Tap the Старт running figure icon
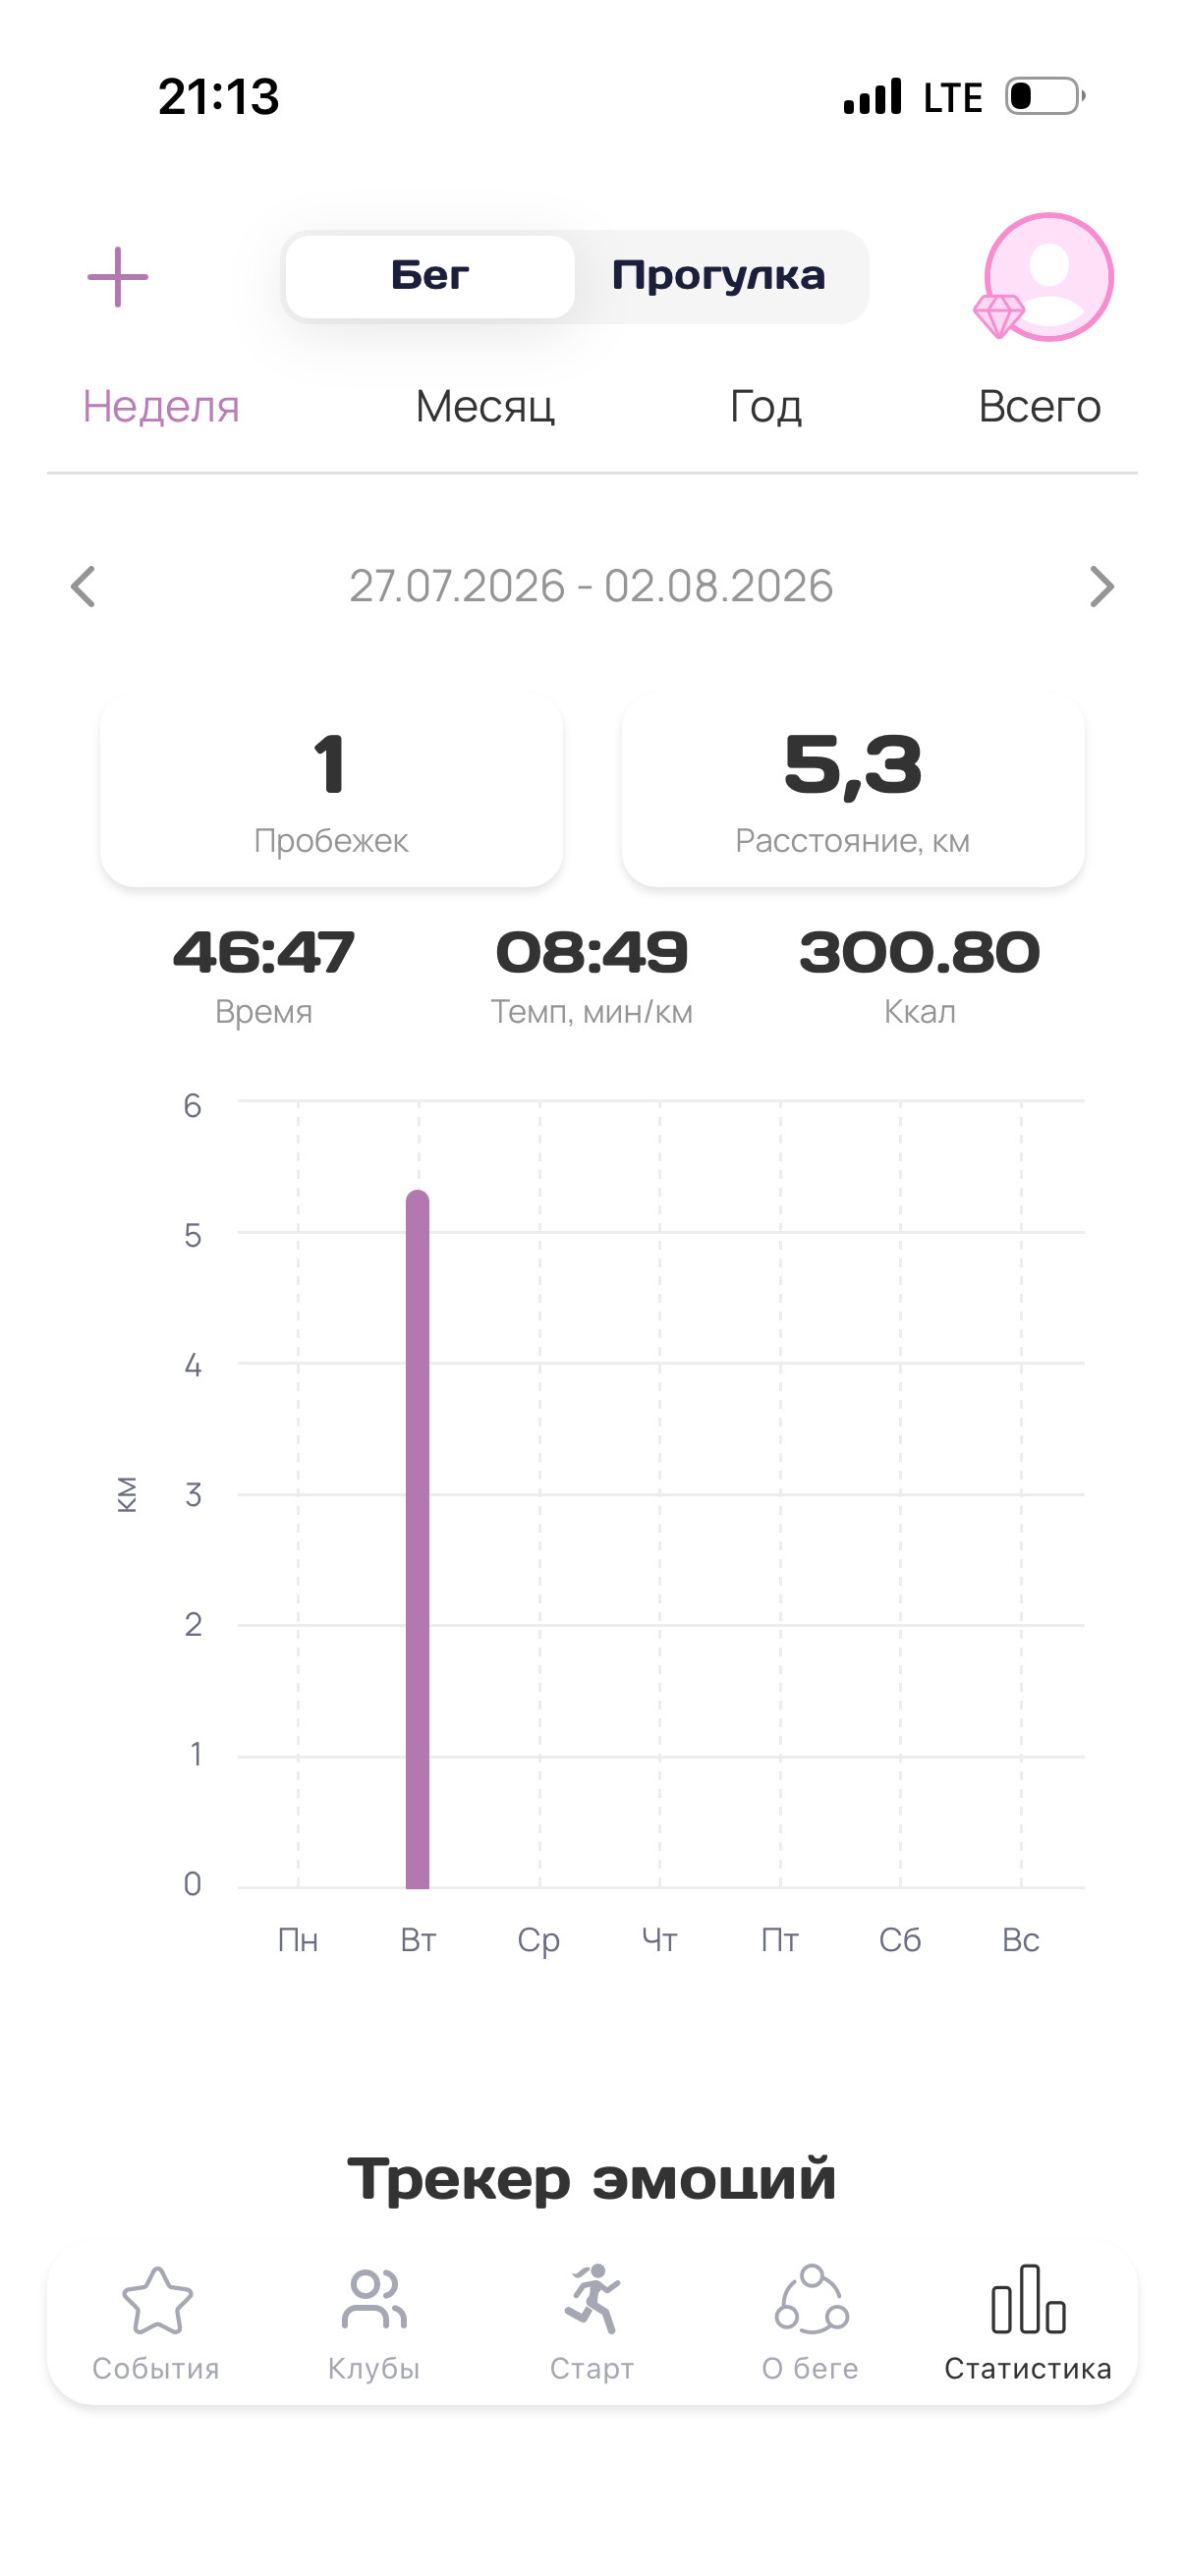Viewport: 1185px width, 2576px height. 592,2299
